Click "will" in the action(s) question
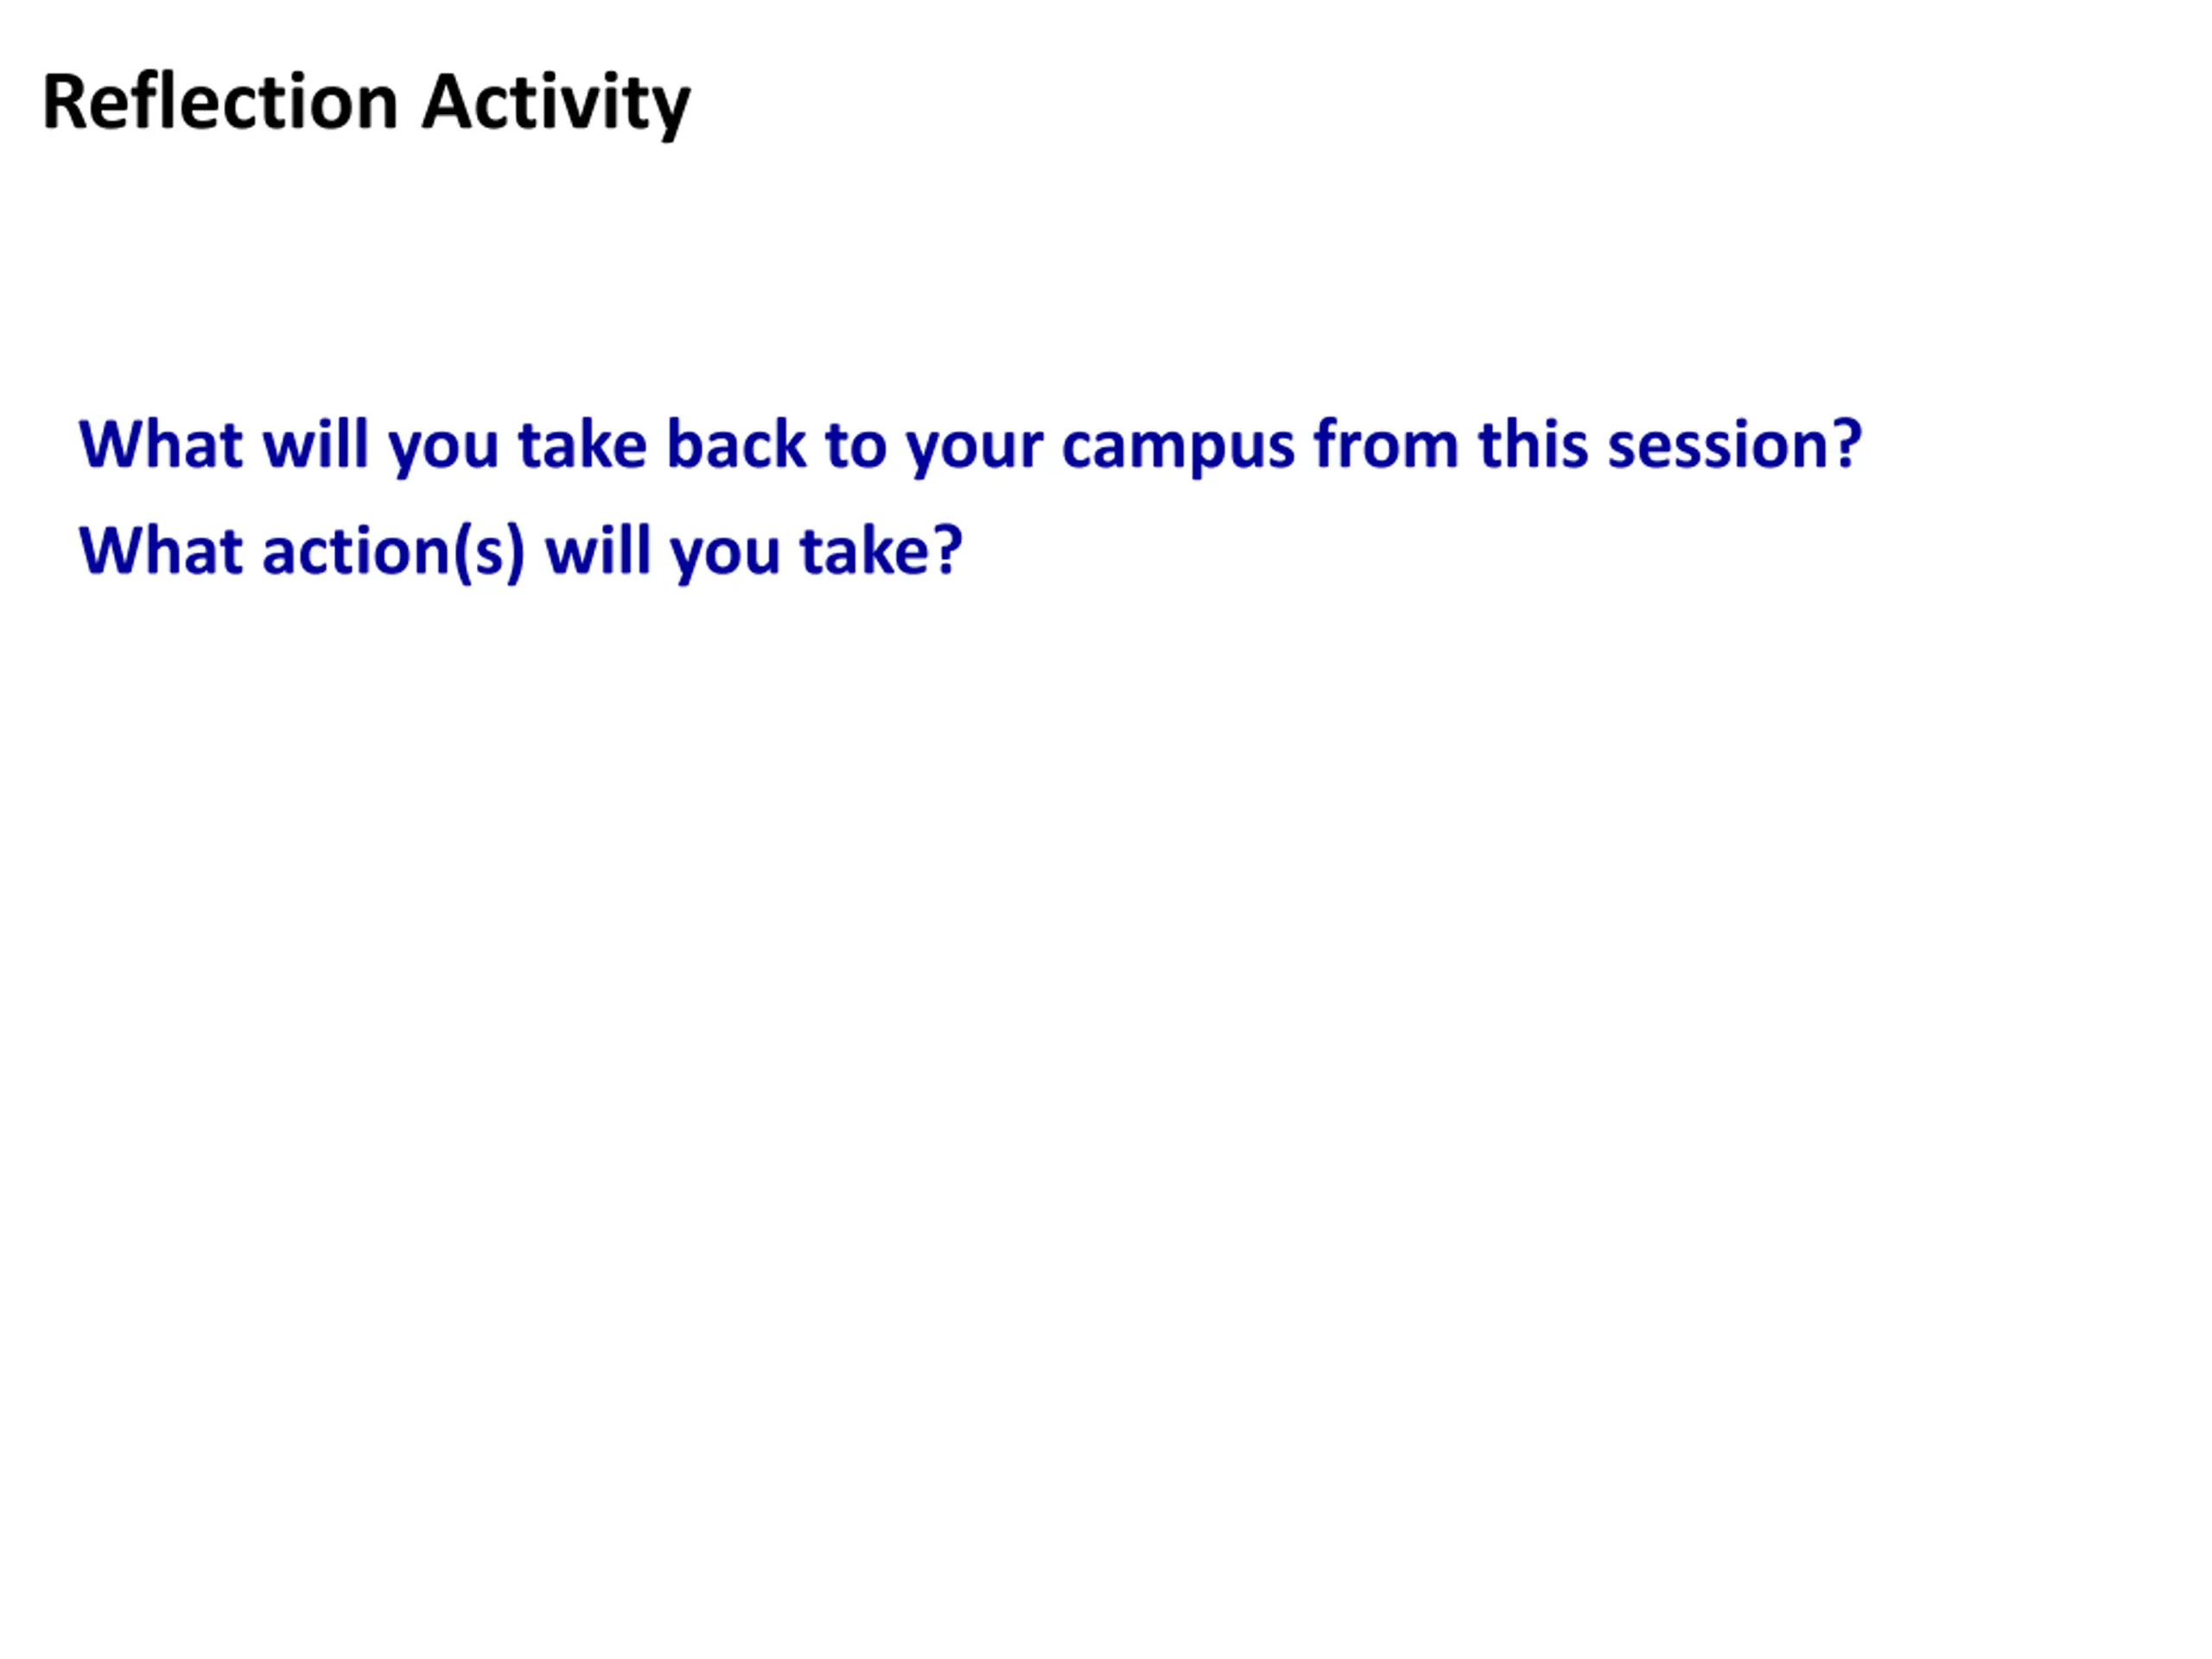Image resolution: width=2212 pixels, height=1659 pixels. click(x=598, y=550)
